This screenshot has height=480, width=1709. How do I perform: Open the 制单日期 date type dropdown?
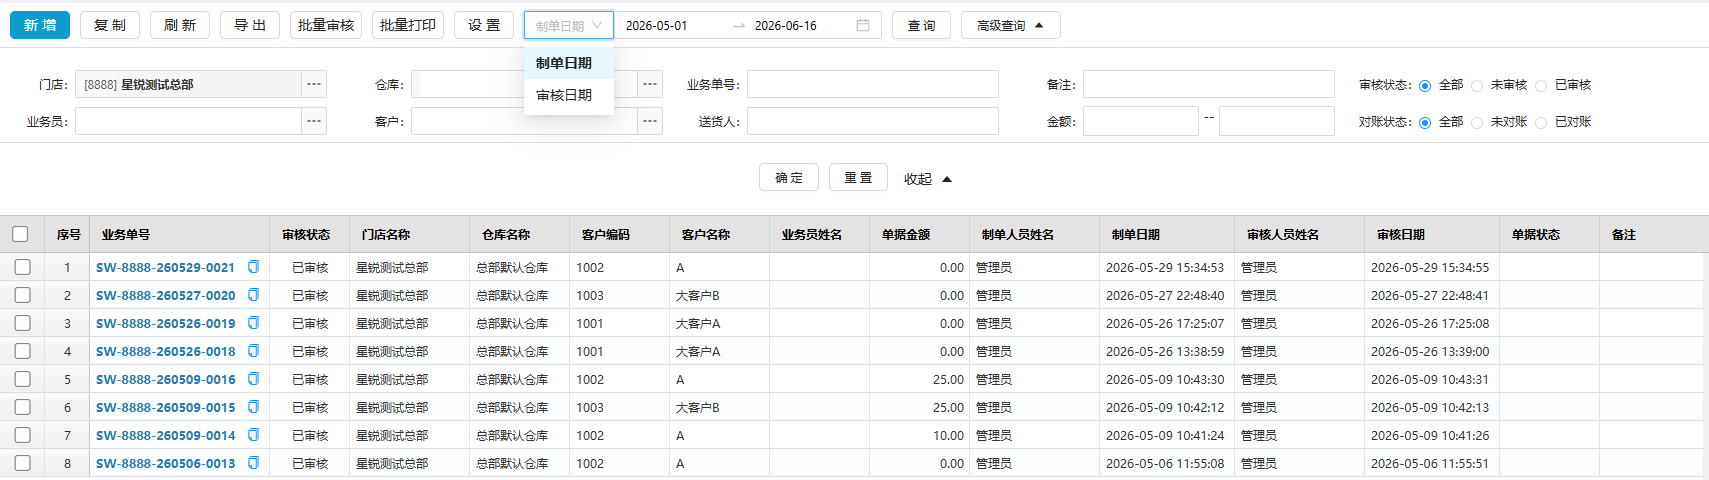tap(569, 25)
